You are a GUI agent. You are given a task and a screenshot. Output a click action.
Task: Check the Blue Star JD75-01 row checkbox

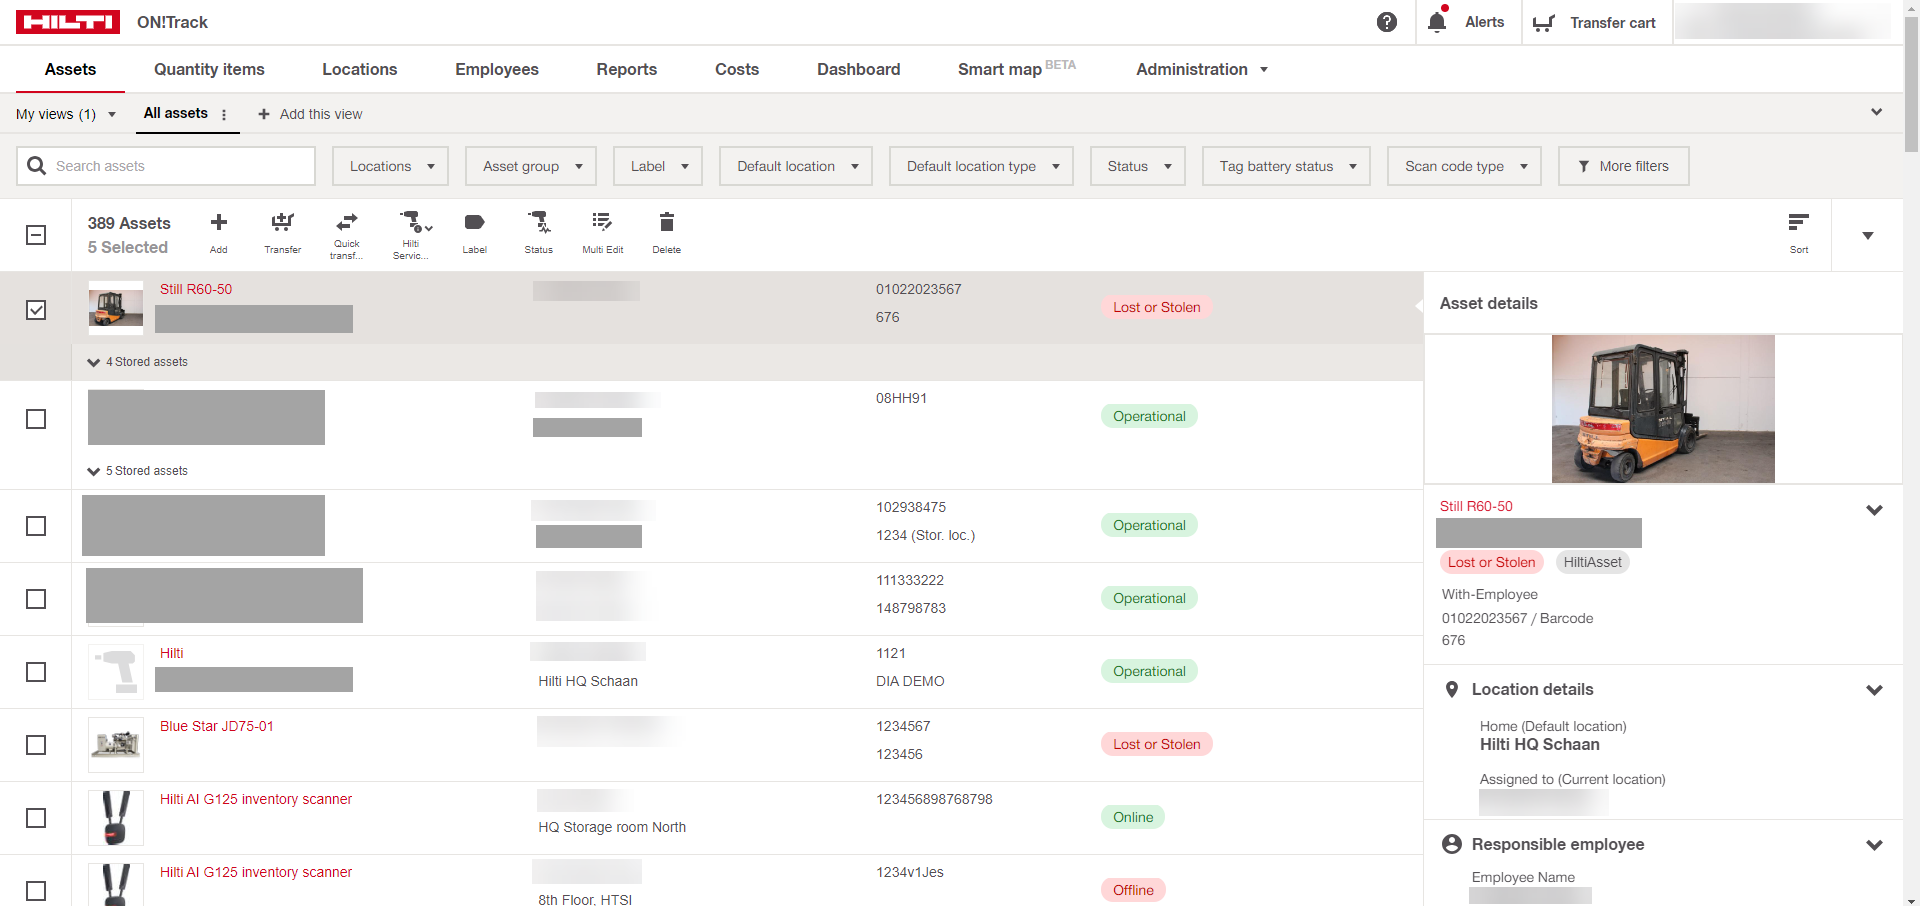coord(36,745)
